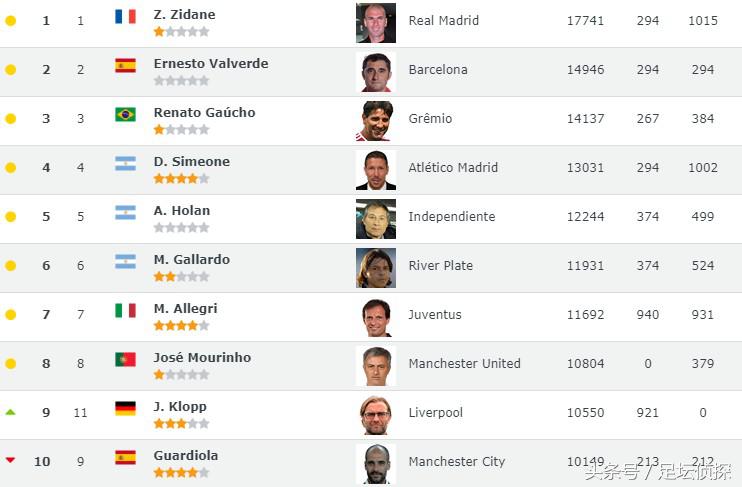Click the Argentina flag beside D. Simeone

tap(125, 163)
